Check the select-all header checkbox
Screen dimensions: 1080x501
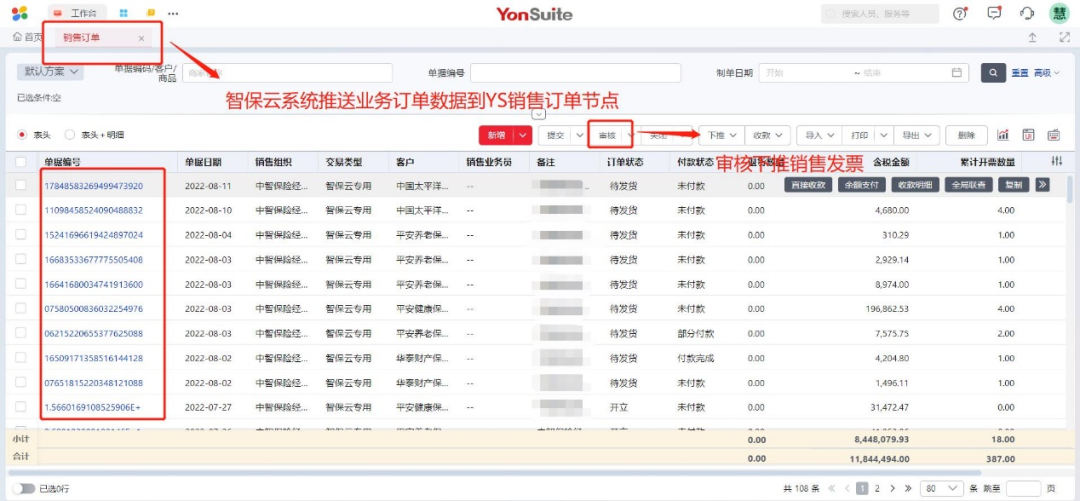[21, 162]
